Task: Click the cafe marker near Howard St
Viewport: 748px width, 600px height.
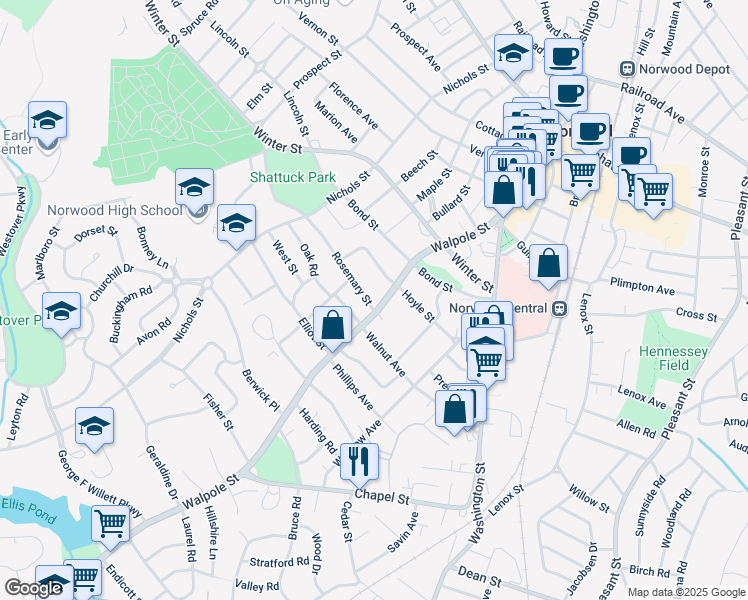Action: [563, 58]
